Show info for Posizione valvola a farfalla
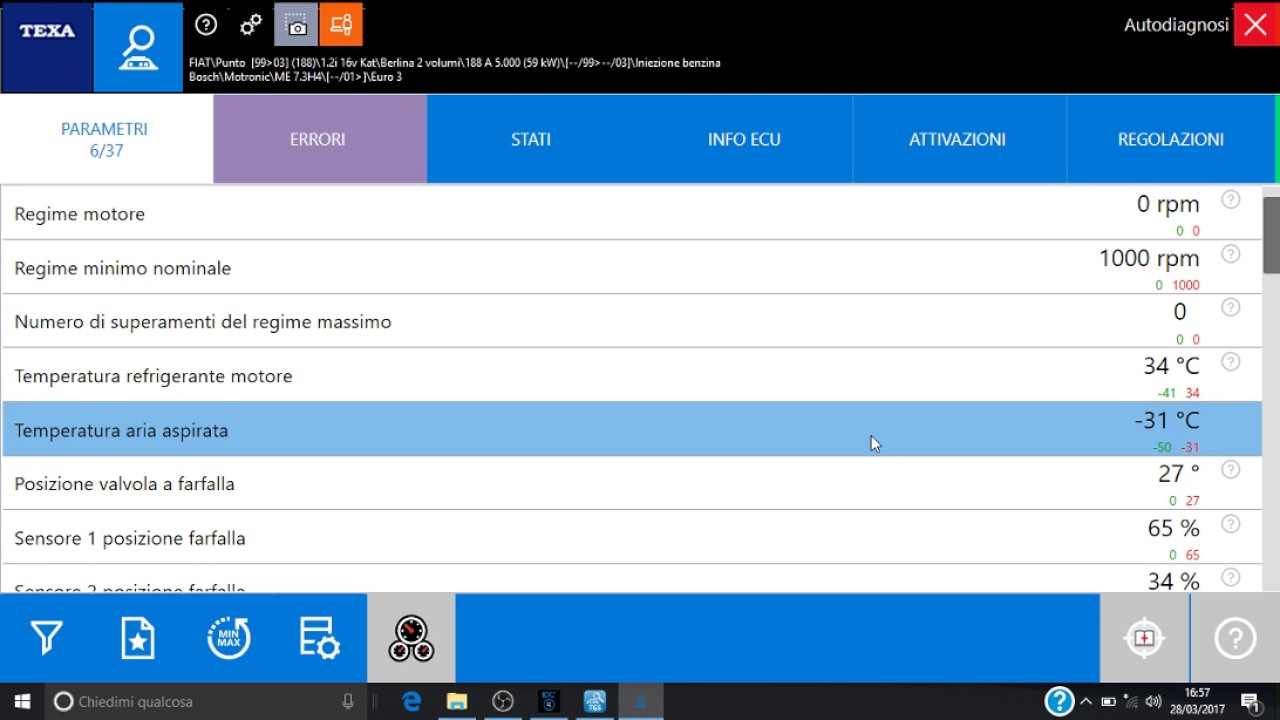Image resolution: width=1280 pixels, height=720 pixels. (x=1231, y=470)
